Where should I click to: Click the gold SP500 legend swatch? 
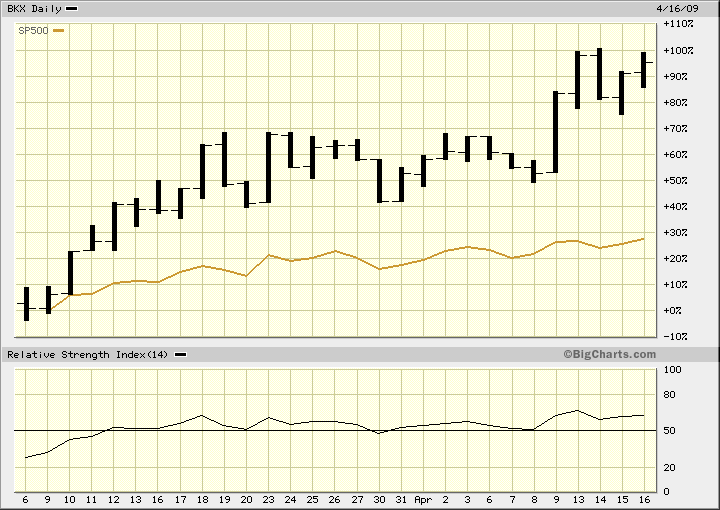point(59,31)
